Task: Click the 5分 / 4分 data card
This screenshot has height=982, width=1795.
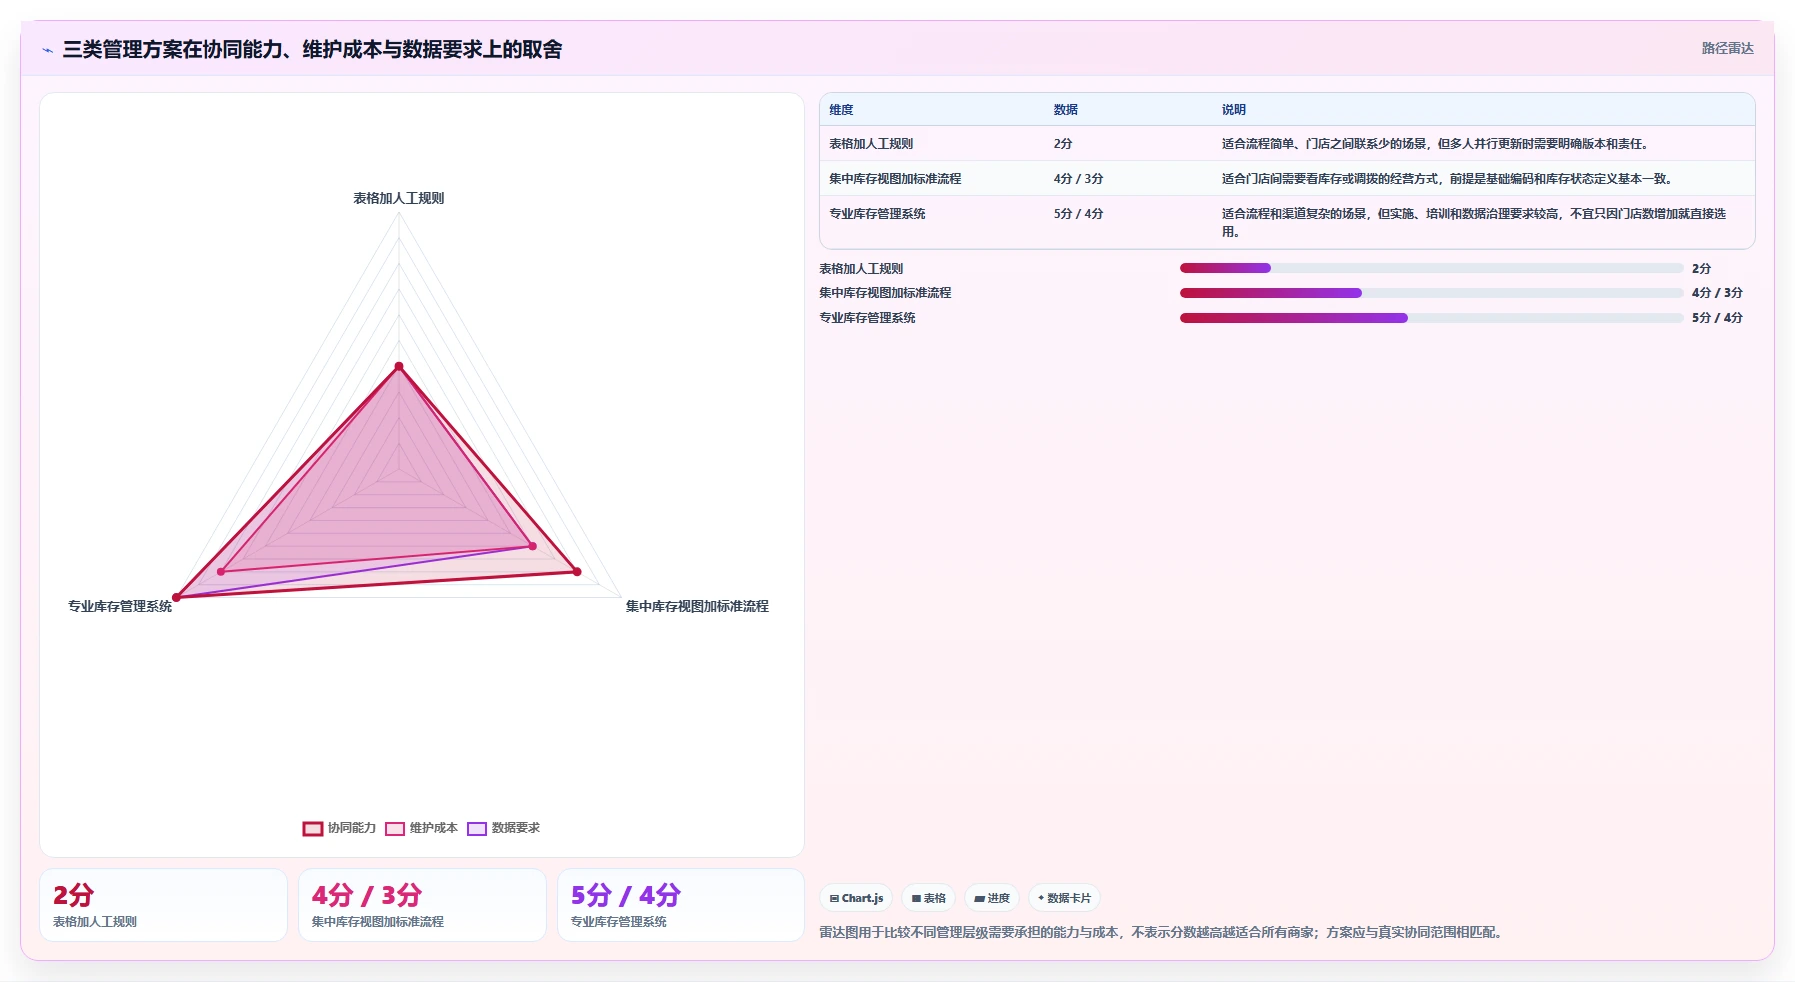Action: [681, 905]
